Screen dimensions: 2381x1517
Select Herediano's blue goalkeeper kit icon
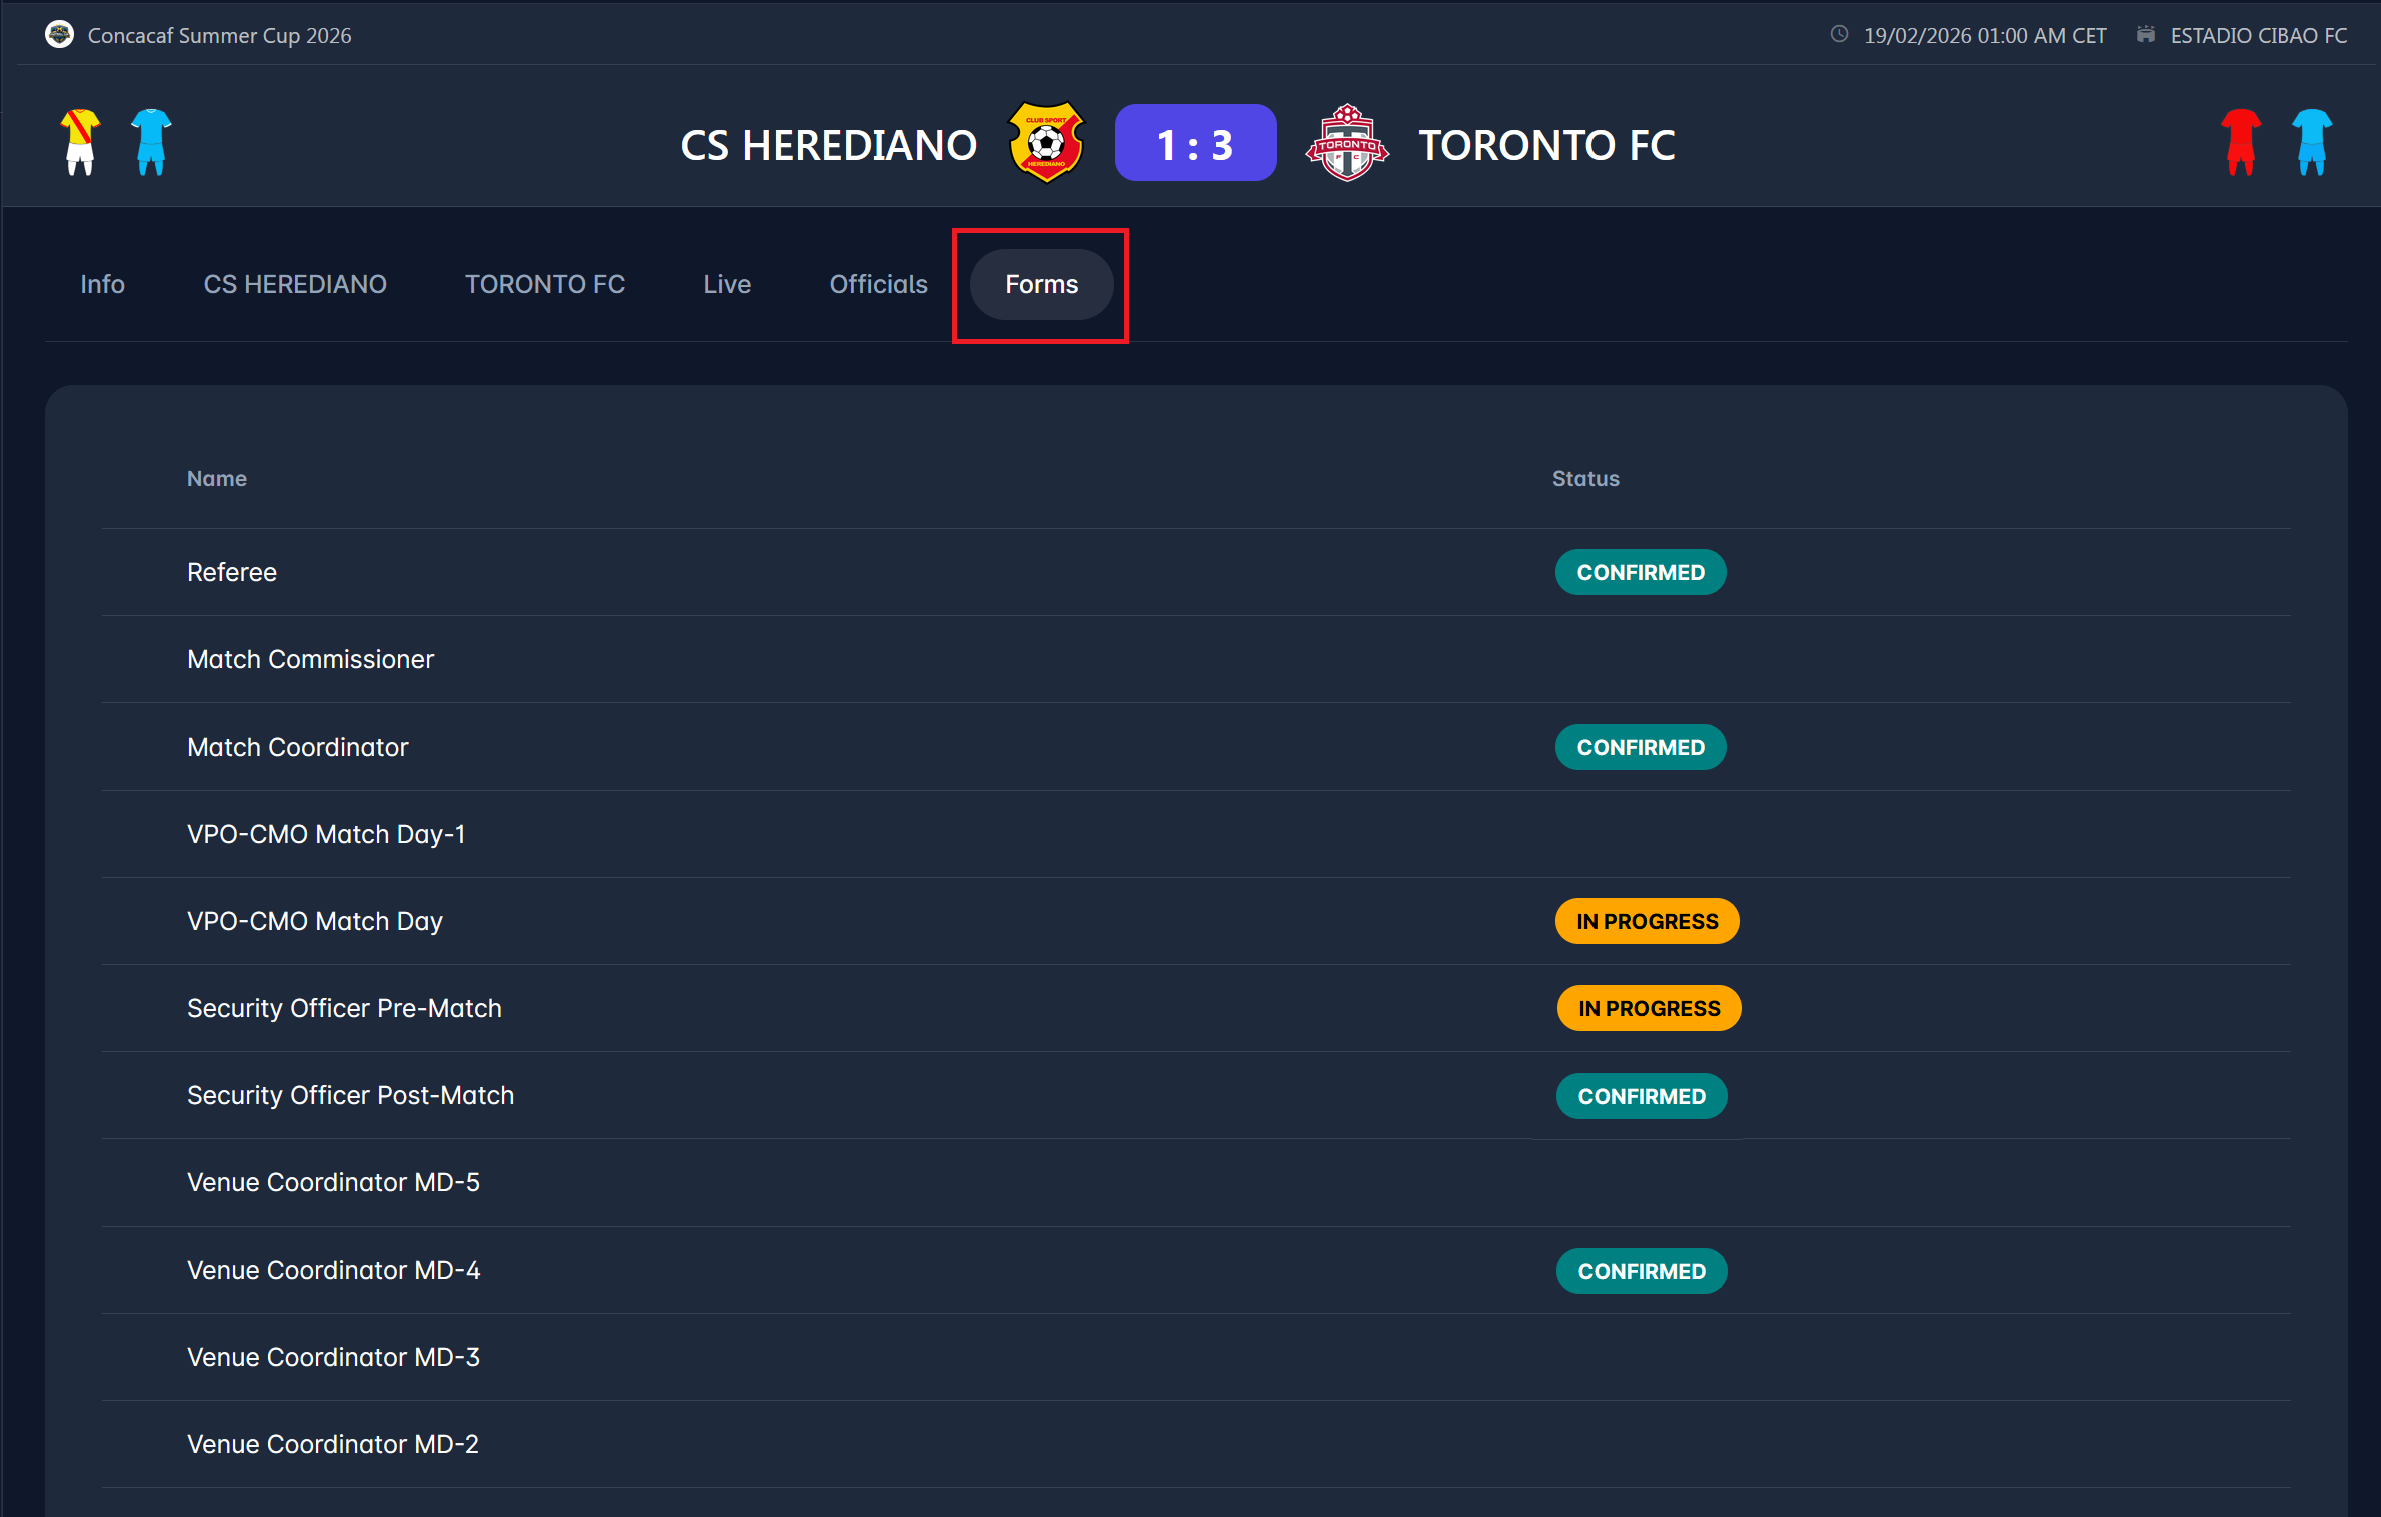tap(151, 142)
